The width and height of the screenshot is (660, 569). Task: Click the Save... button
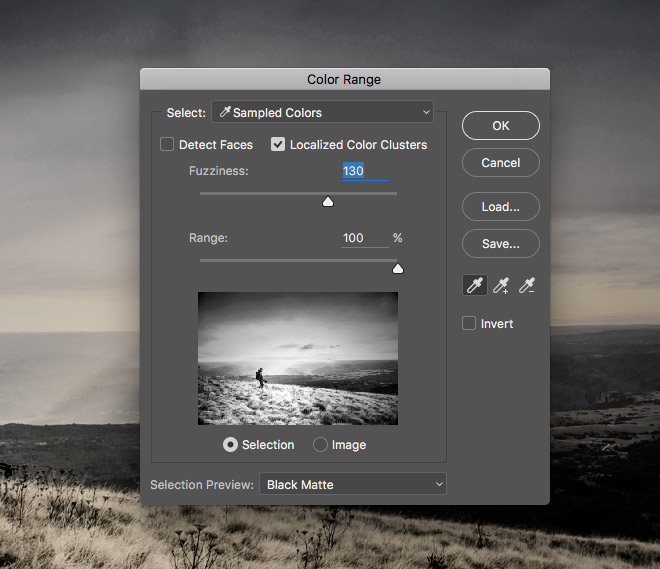tap(500, 244)
